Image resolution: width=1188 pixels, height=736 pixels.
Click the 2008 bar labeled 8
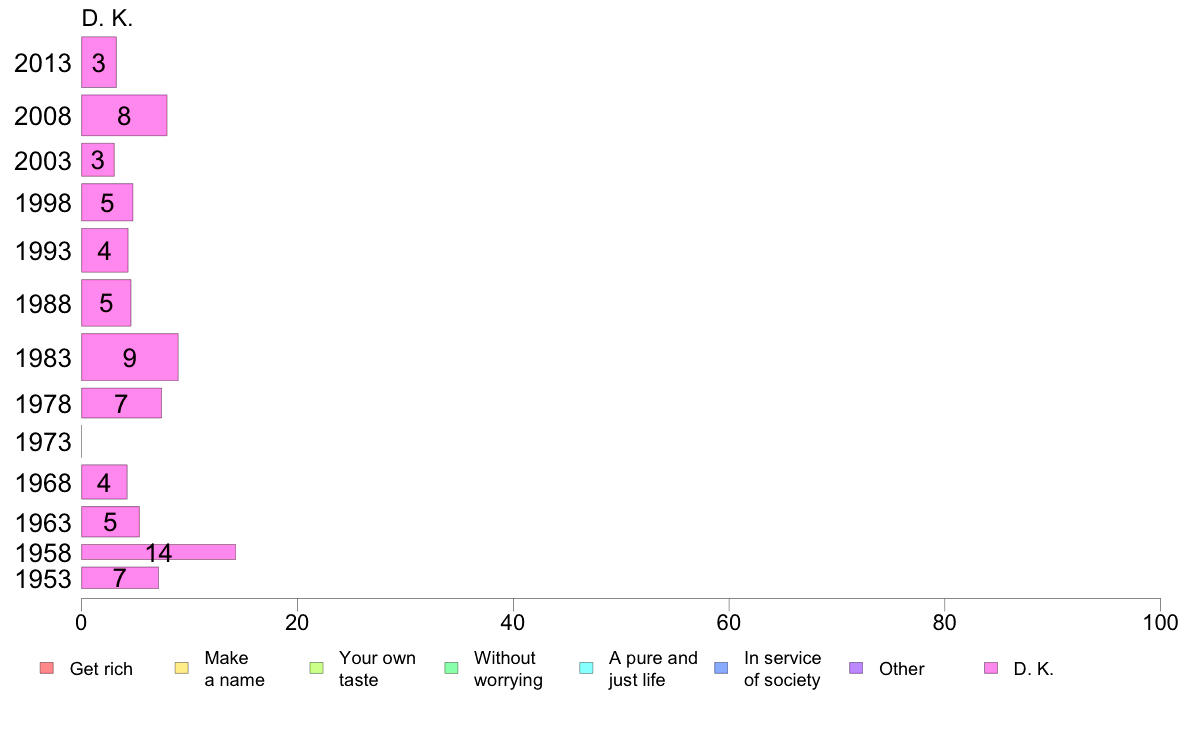(x=124, y=115)
